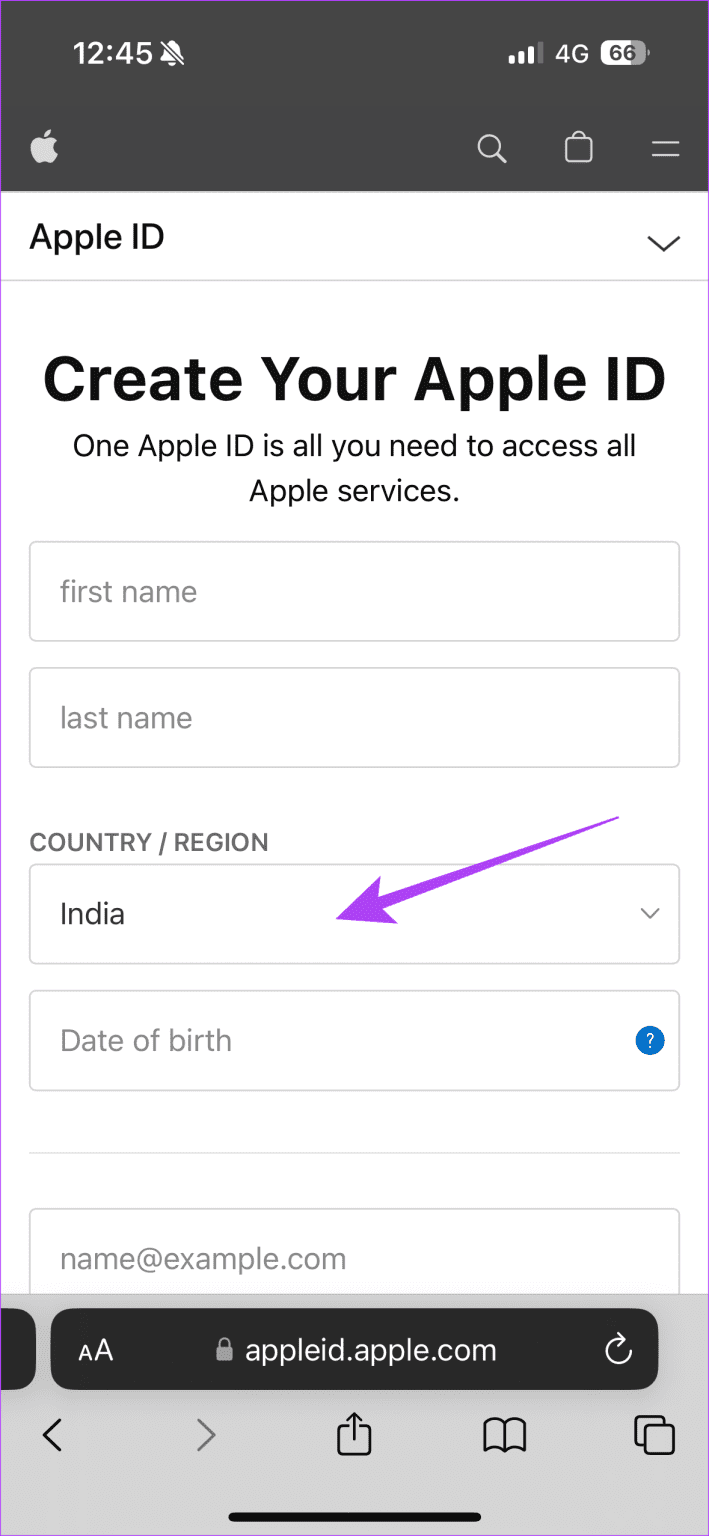Focus the Date of birth field
This screenshot has width=709, height=1536.
point(354,1040)
